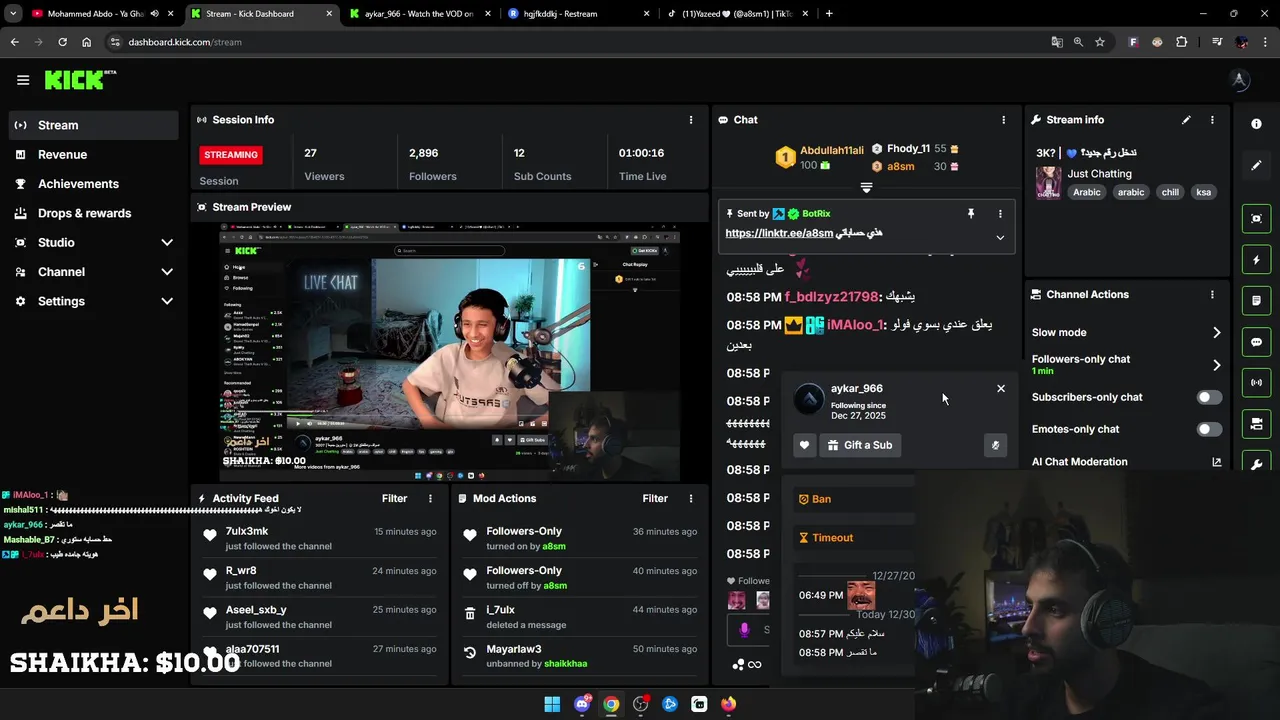Collapse chat leaderboard with arrow icon
Image resolution: width=1280 pixels, height=720 pixels.
click(x=866, y=187)
